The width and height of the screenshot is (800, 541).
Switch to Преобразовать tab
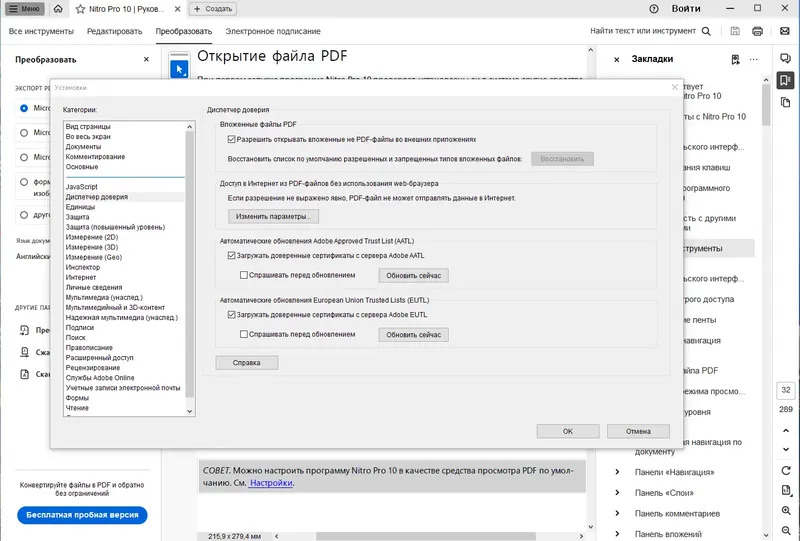184,31
